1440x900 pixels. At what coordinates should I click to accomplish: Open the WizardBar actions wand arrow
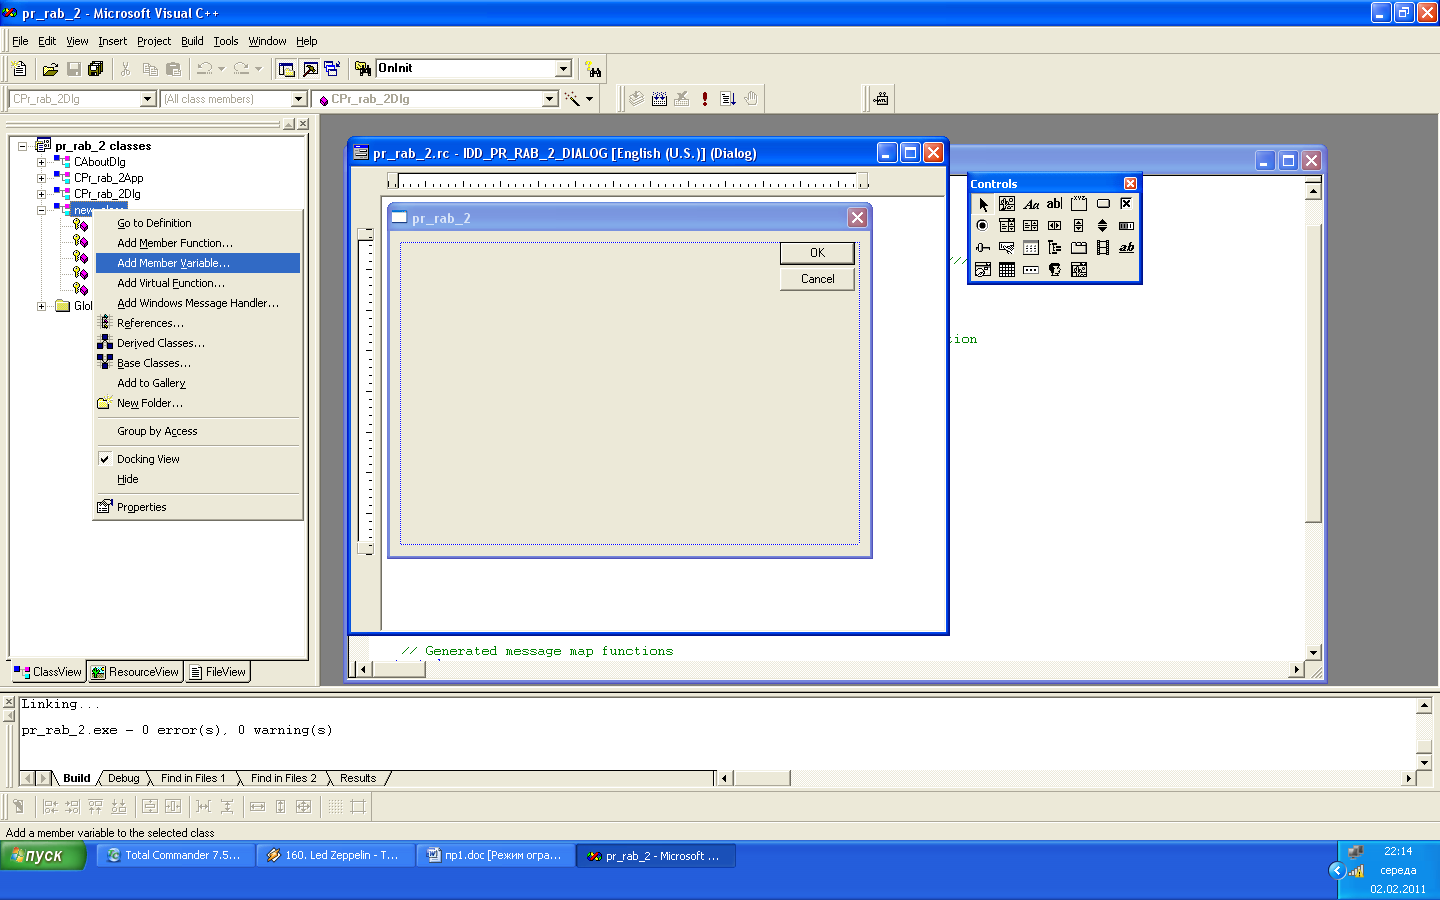tap(589, 99)
